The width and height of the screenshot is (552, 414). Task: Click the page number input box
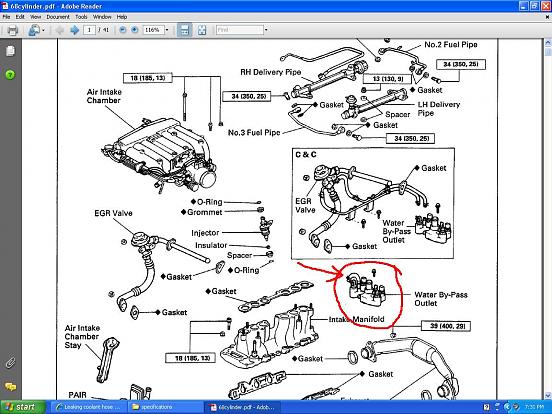point(89,30)
